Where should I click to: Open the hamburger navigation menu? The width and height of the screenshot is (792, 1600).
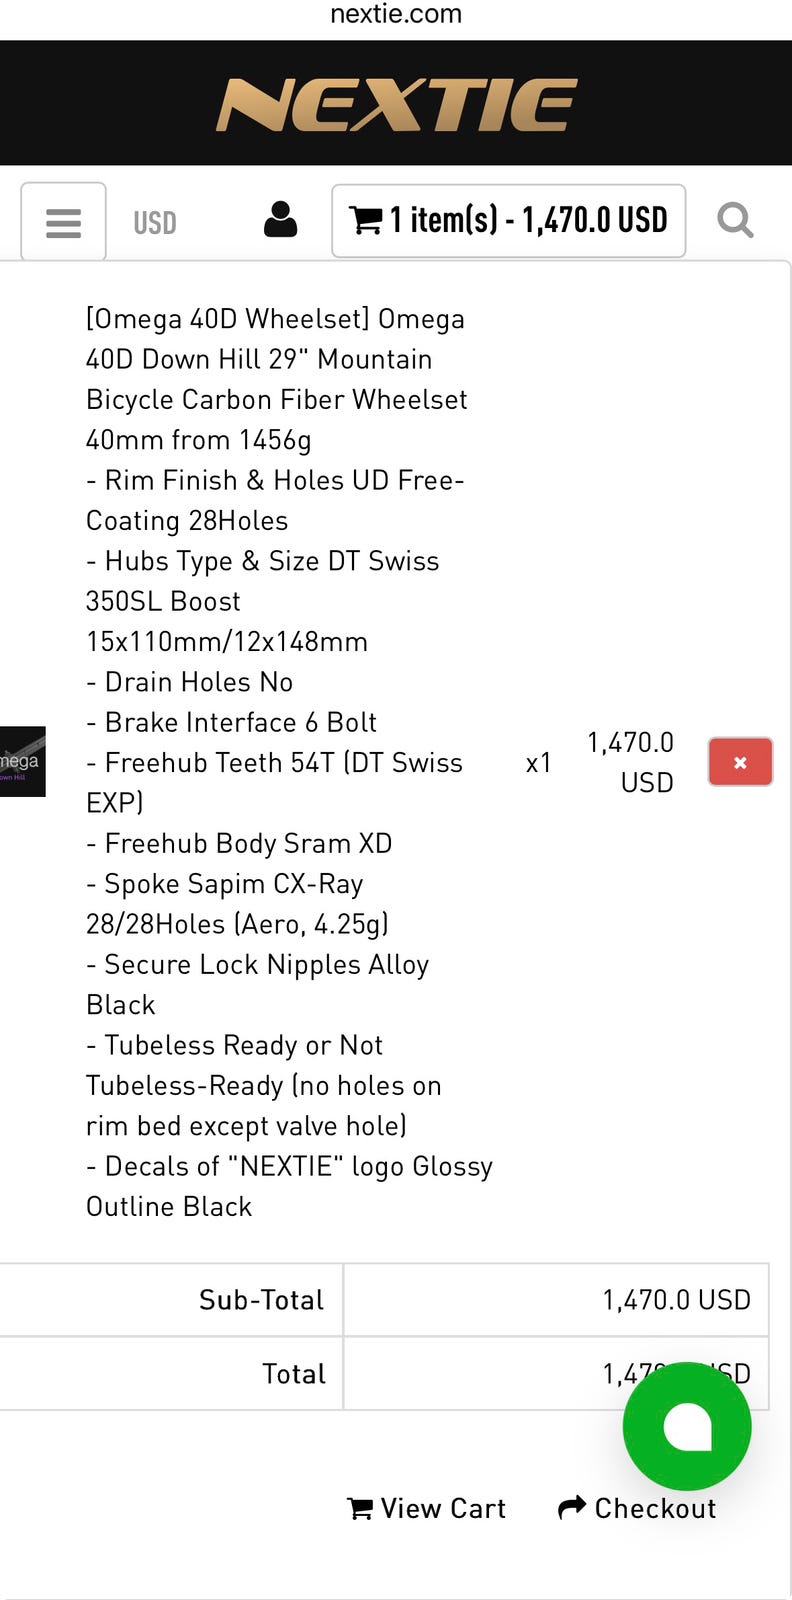(x=63, y=221)
